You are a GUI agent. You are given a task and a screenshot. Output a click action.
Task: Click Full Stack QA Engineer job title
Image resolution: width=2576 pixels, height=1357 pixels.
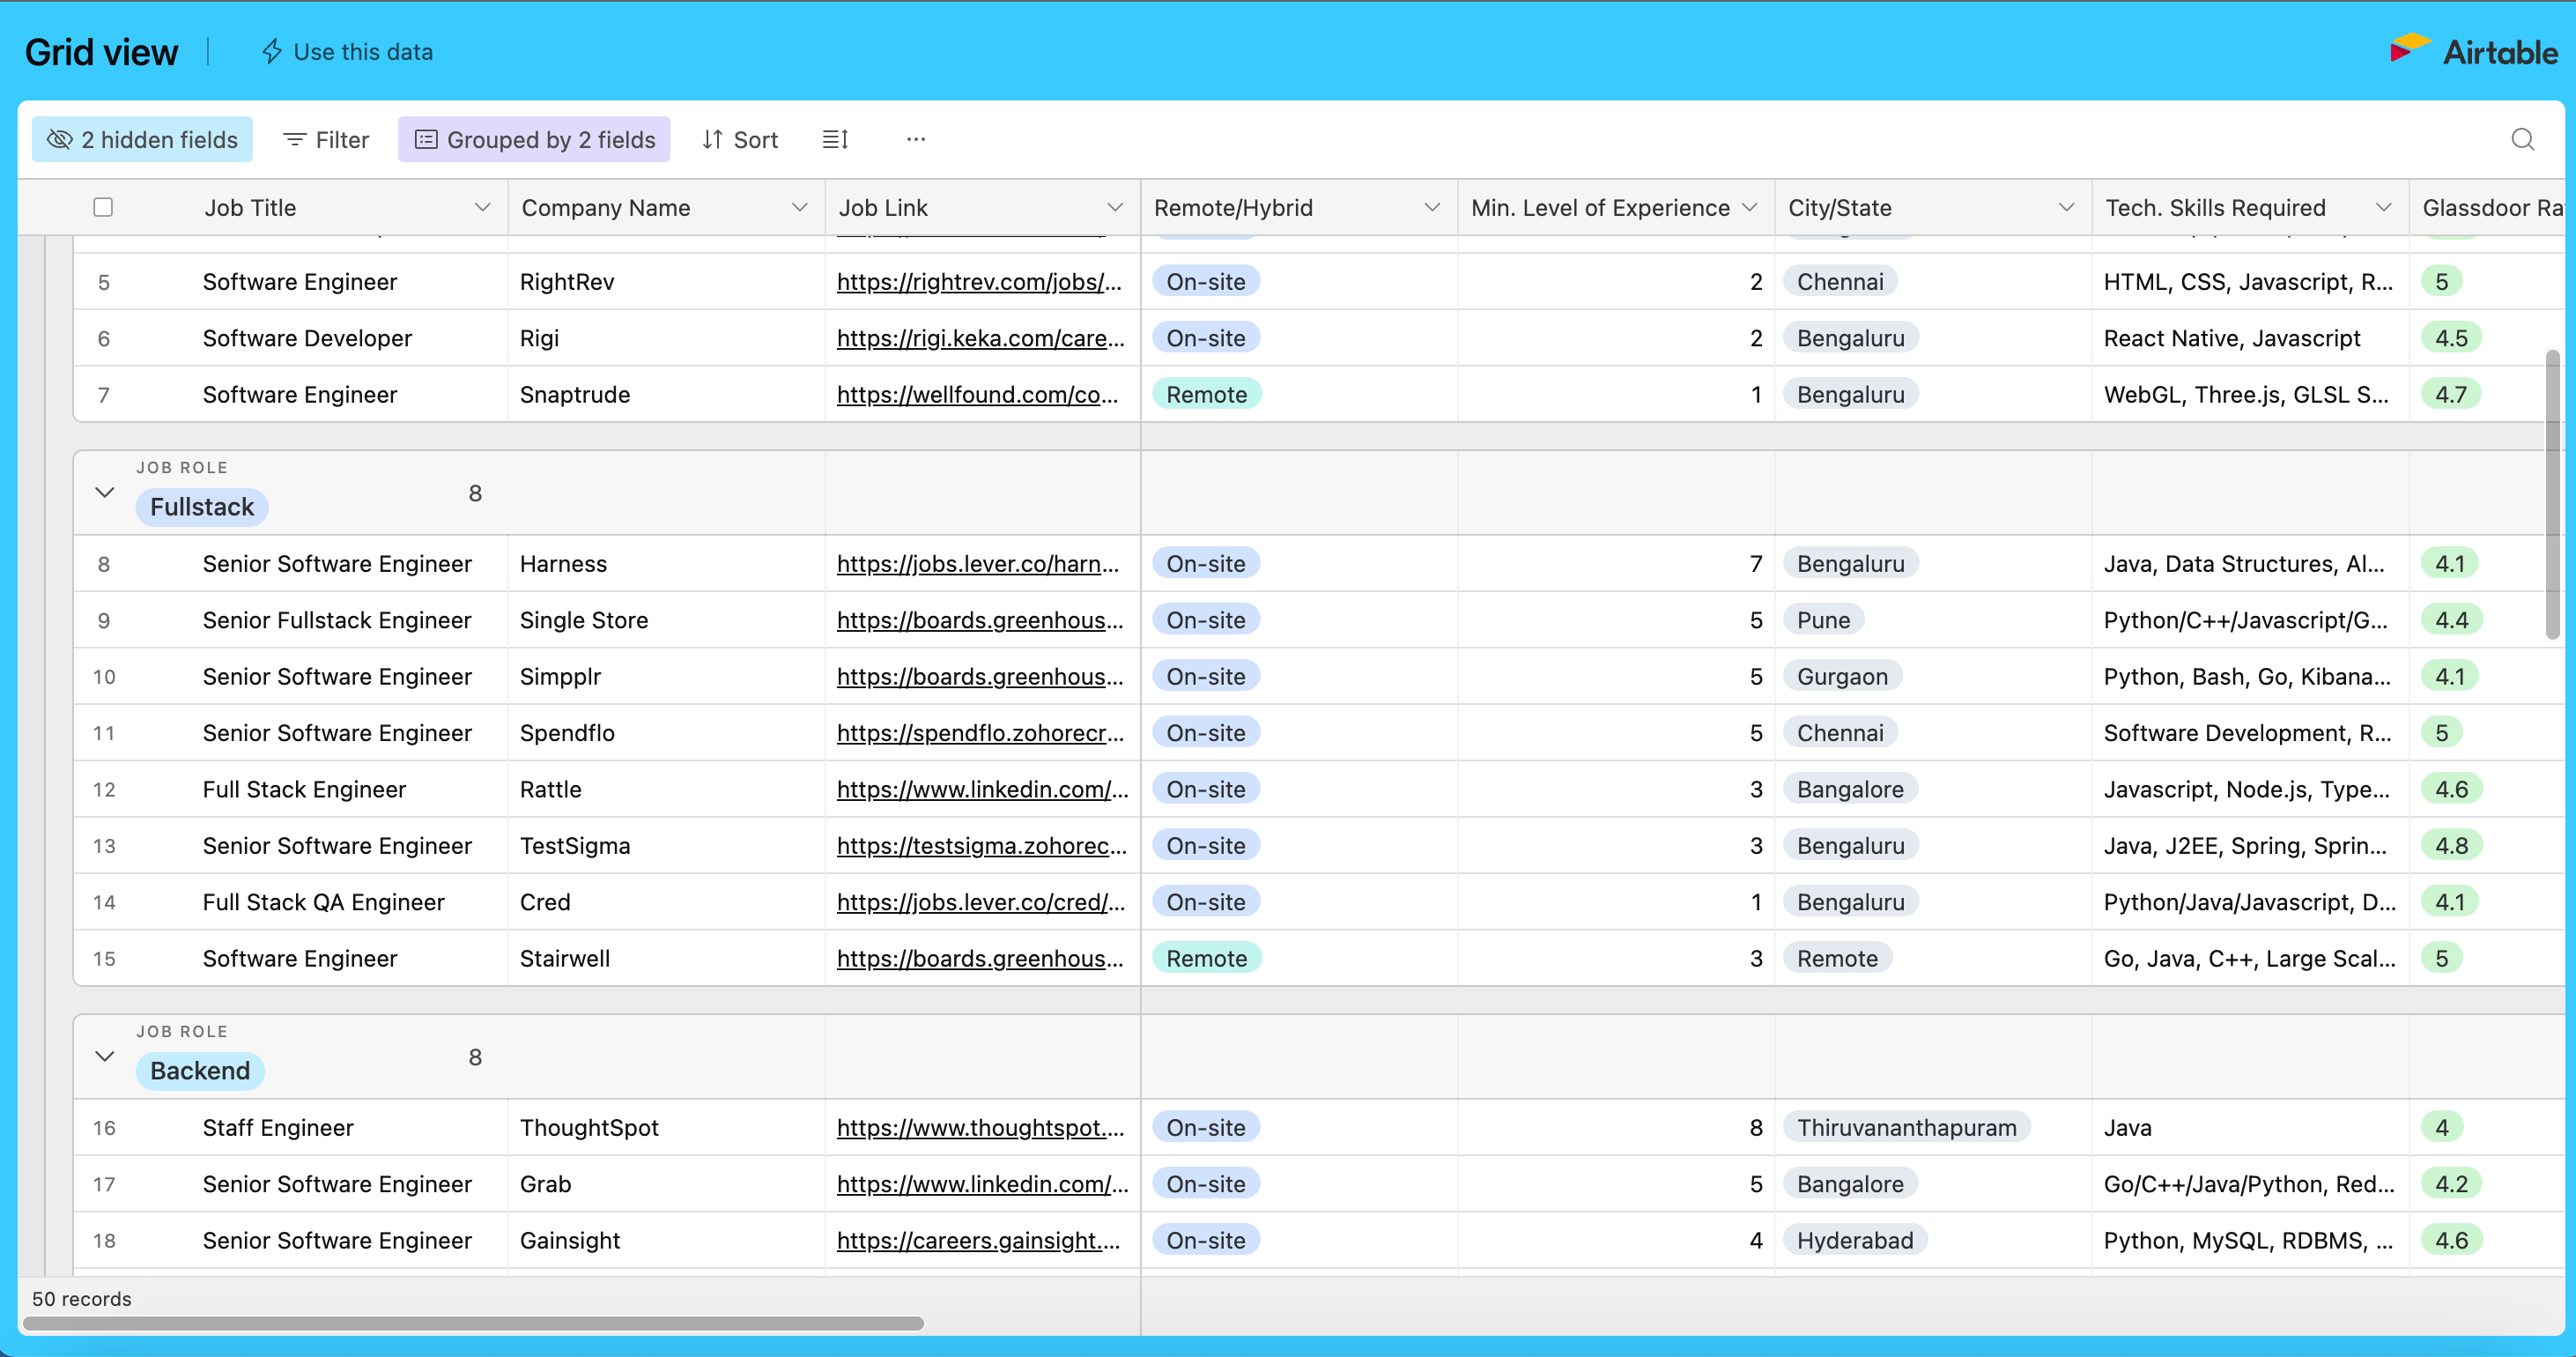click(323, 902)
